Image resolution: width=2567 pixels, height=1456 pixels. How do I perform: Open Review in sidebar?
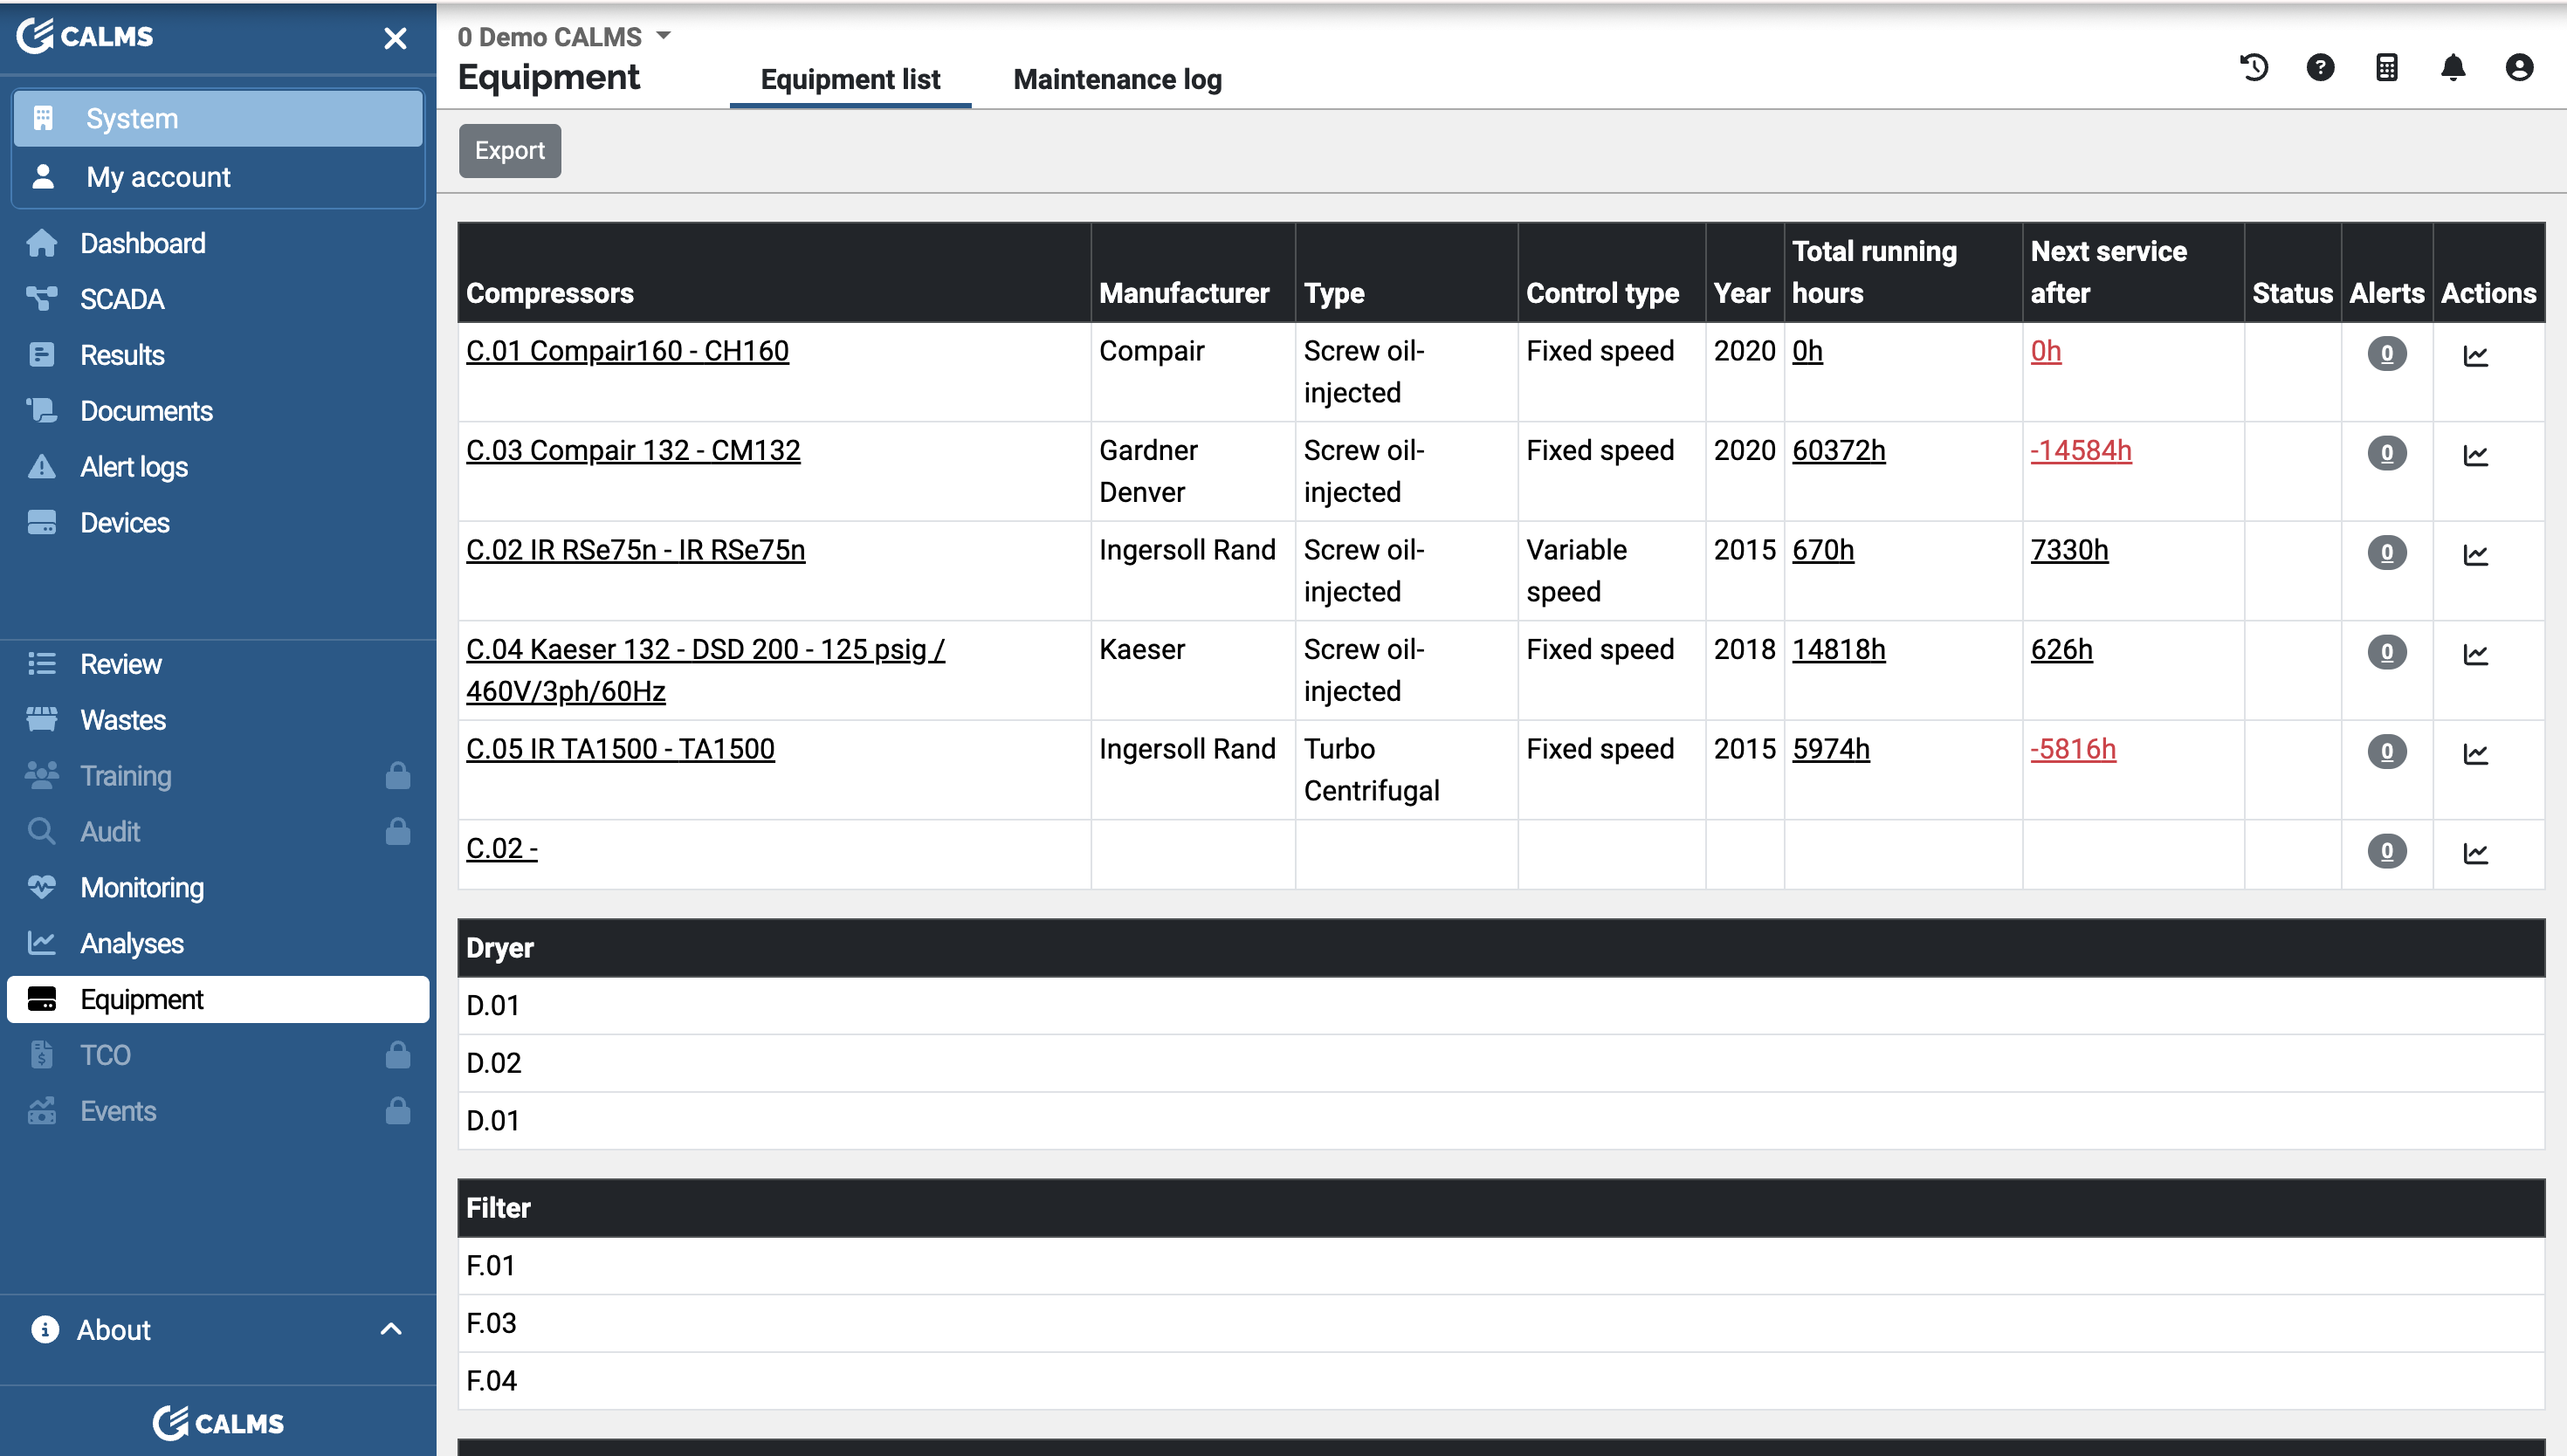tap(218, 664)
